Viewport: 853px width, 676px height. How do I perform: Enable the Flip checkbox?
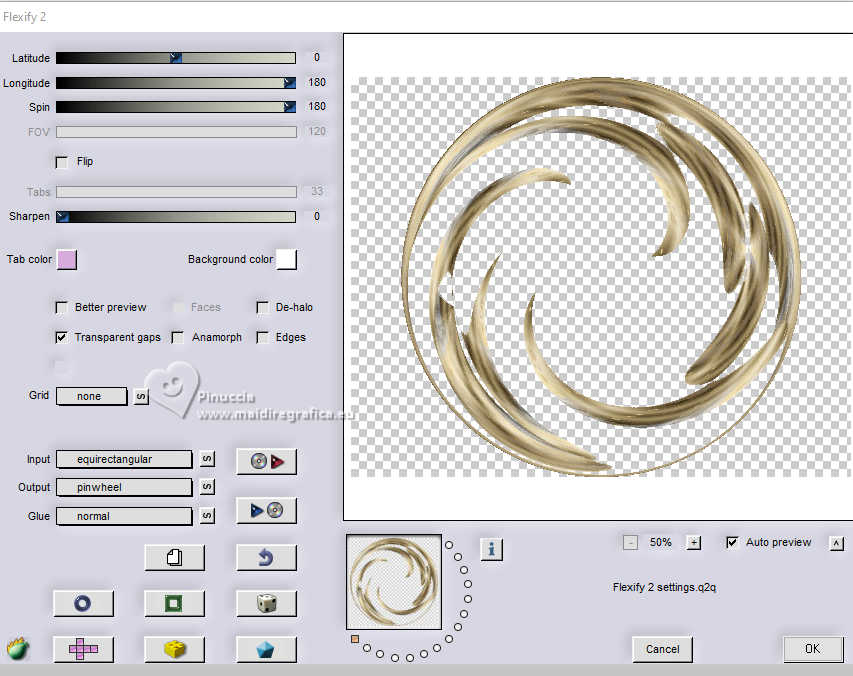62,162
